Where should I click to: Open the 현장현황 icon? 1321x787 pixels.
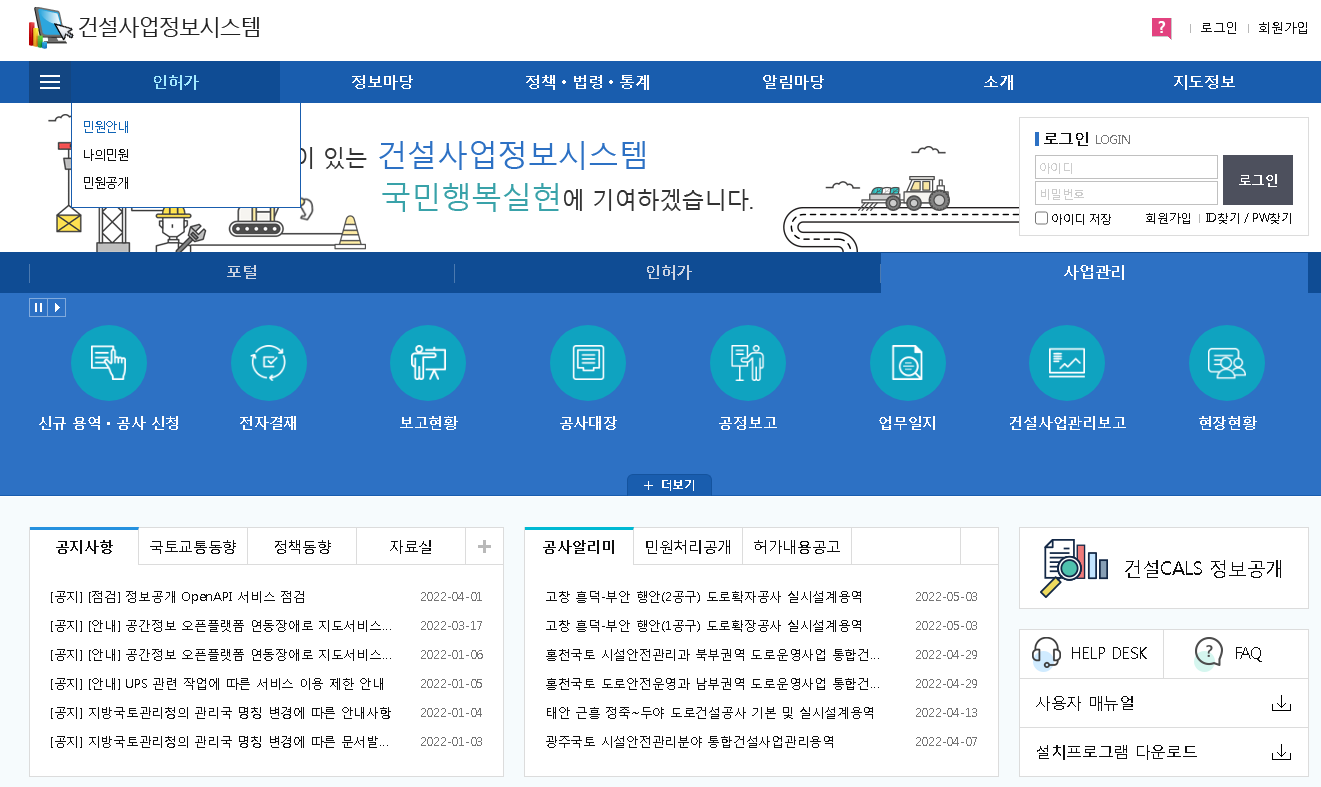[x=1227, y=363]
